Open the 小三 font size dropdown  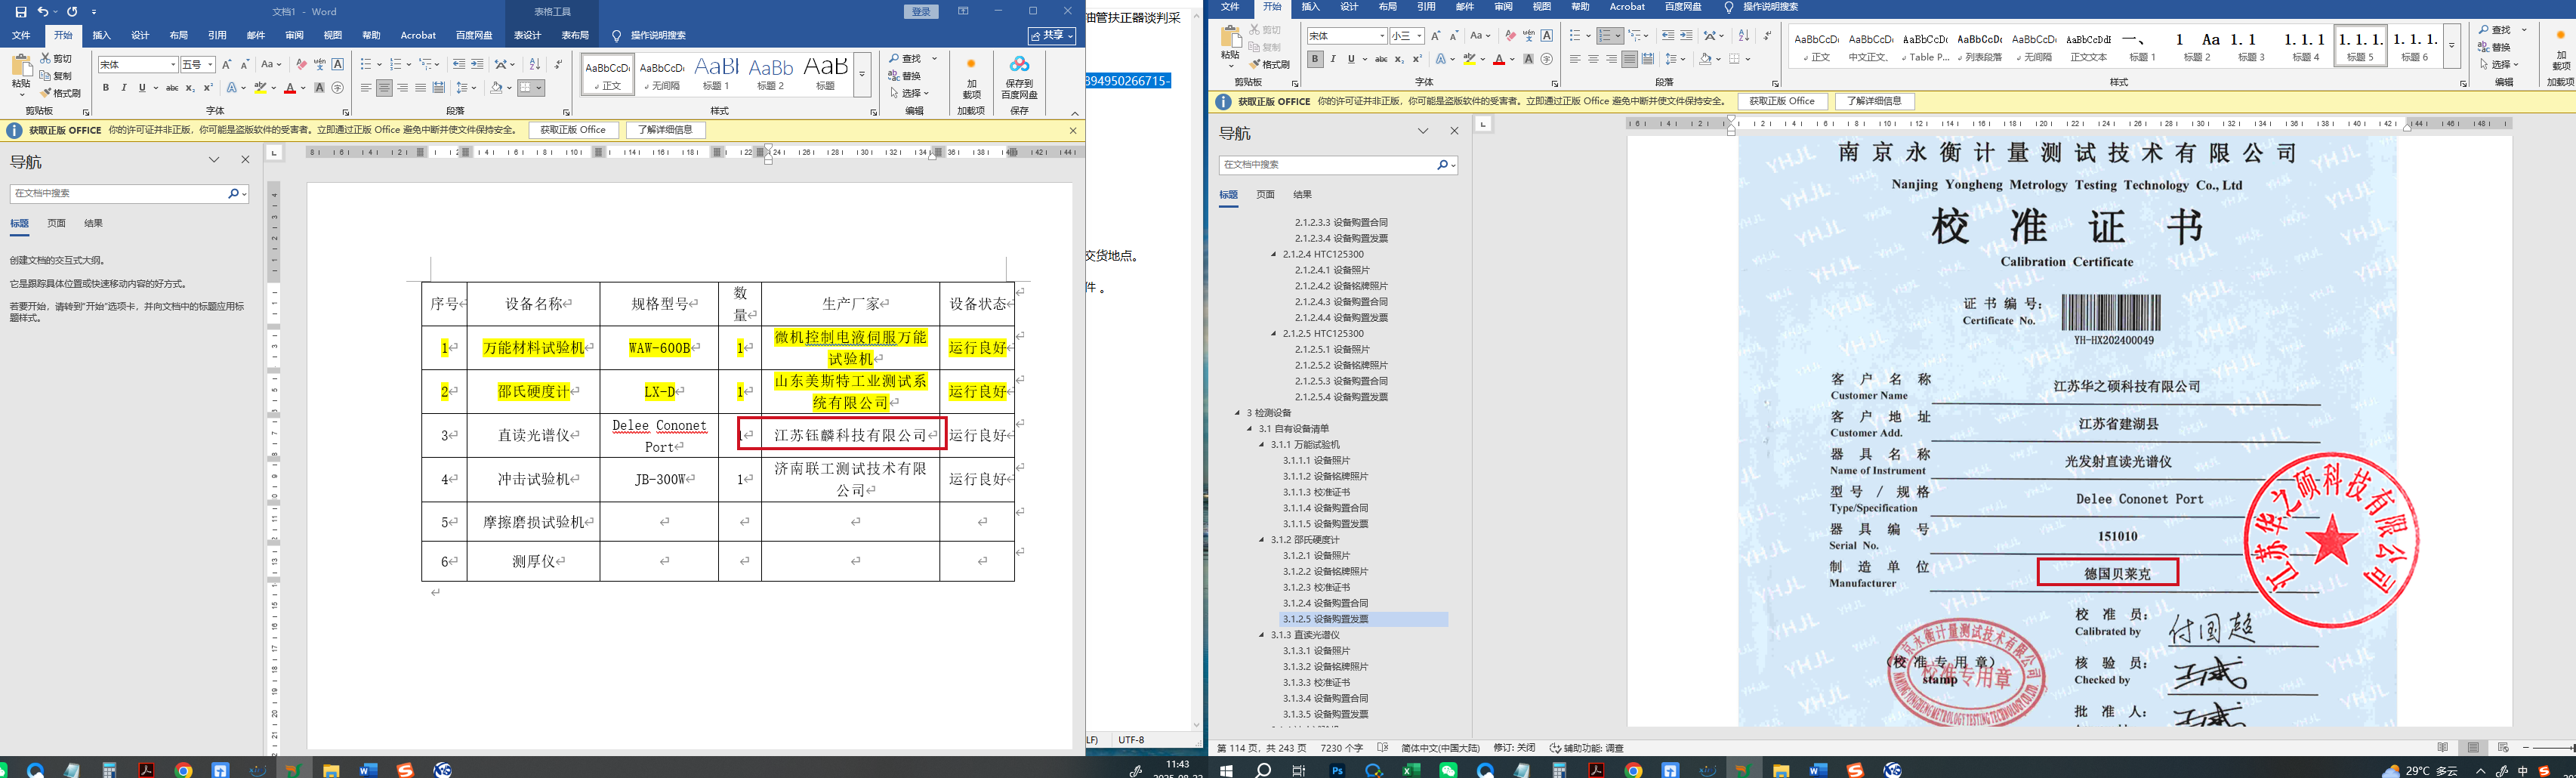(x=1419, y=36)
